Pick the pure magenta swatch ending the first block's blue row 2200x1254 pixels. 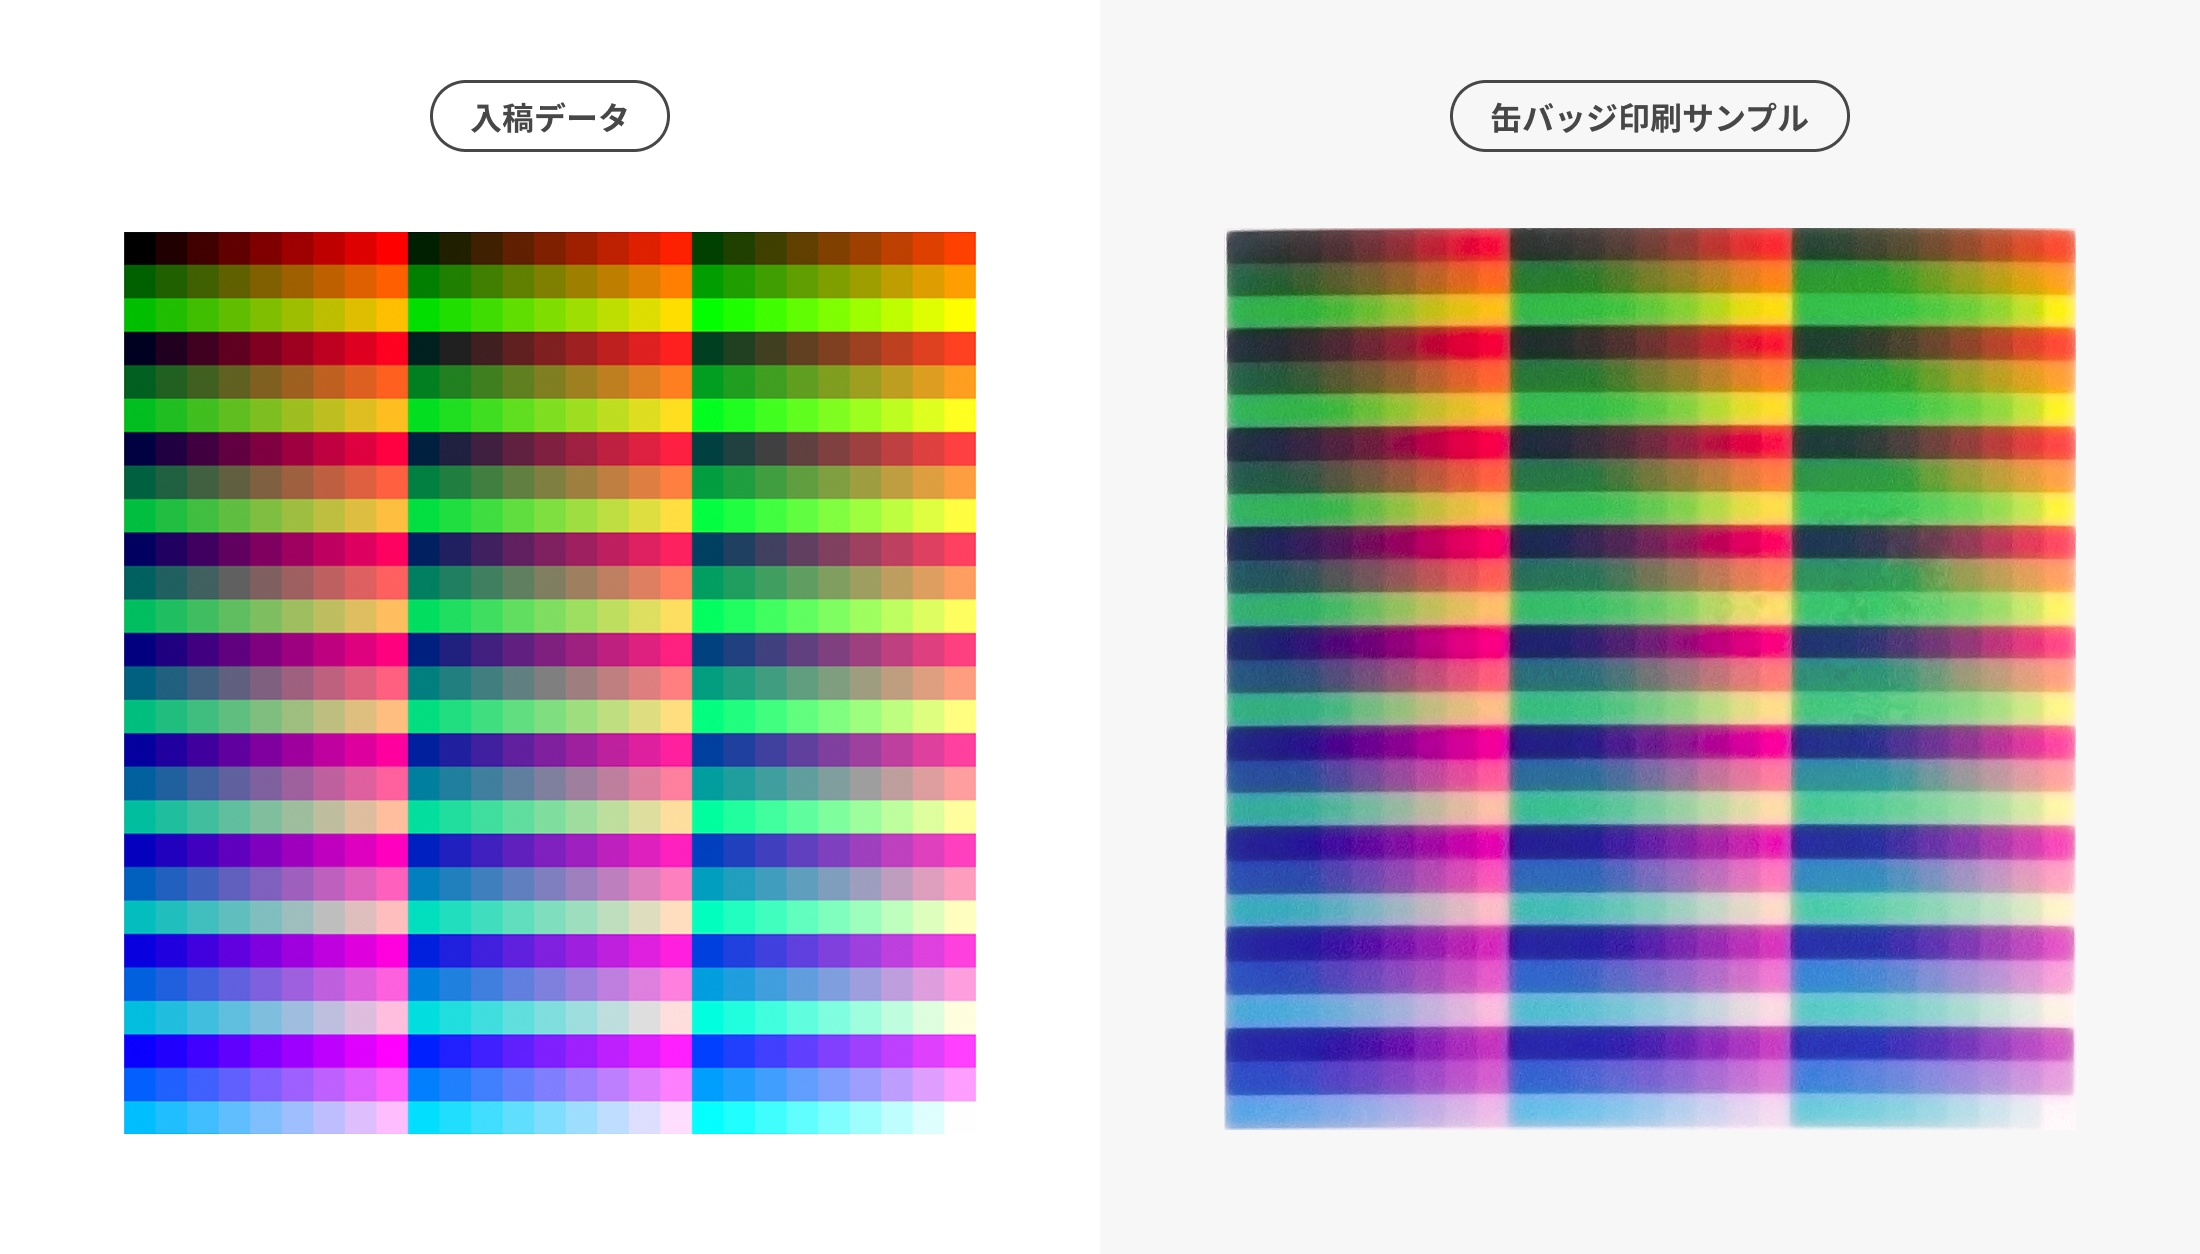click(392, 1050)
